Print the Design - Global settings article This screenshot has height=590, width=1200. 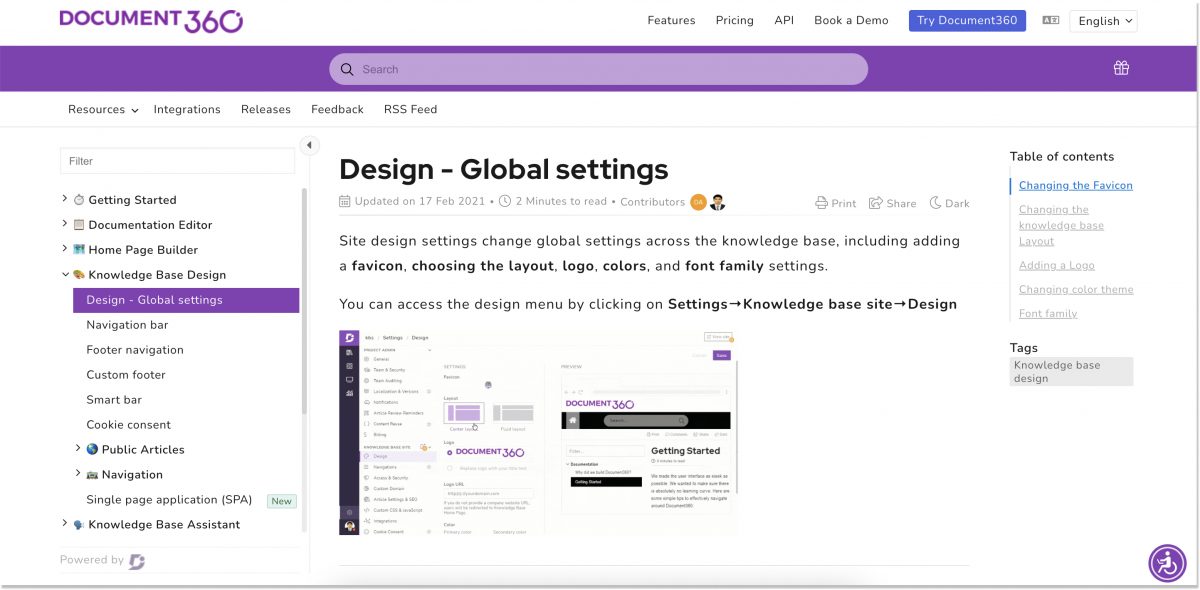[835, 202]
